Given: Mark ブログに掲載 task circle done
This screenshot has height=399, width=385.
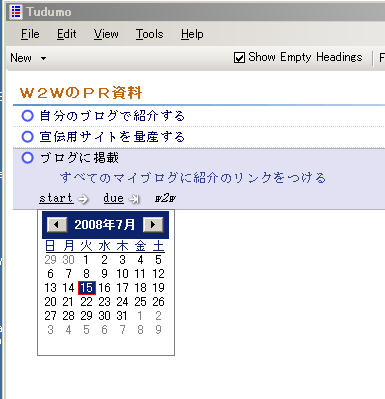Looking at the screenshot, I should (x=27, y=158).
